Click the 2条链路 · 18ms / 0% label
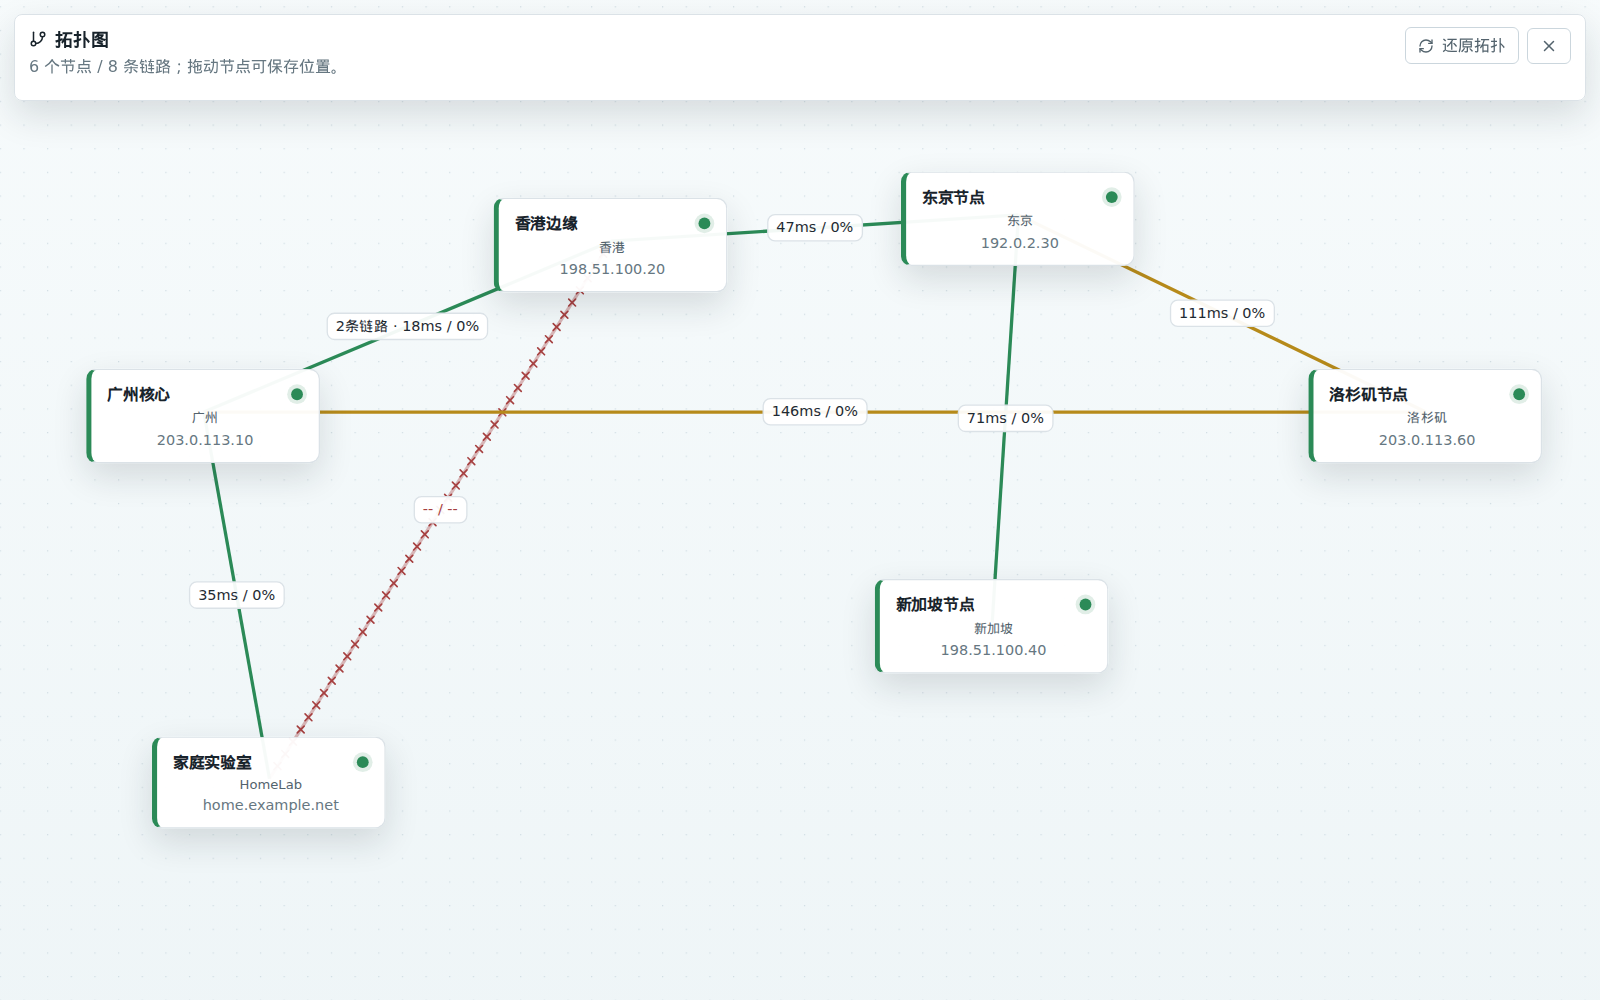Image resolution: width=1600 pixels, height=1000 pixels. 407,326
